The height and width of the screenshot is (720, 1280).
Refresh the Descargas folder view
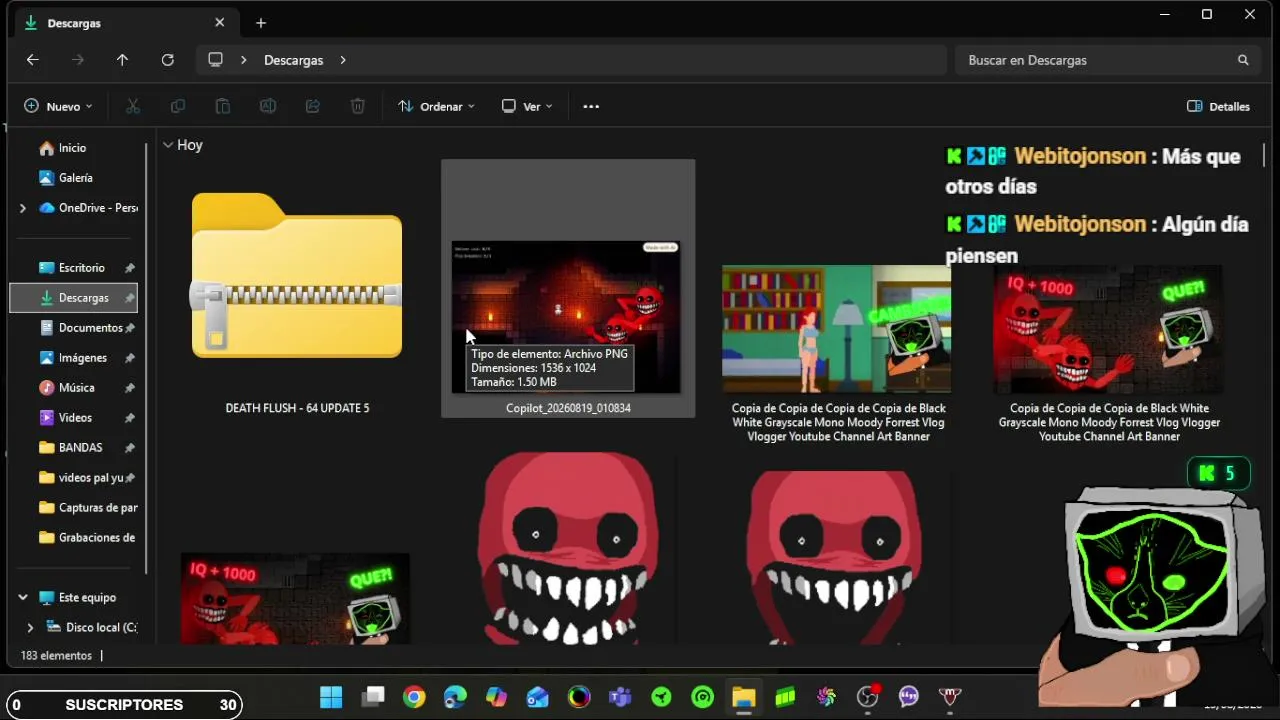pos(167,60)
